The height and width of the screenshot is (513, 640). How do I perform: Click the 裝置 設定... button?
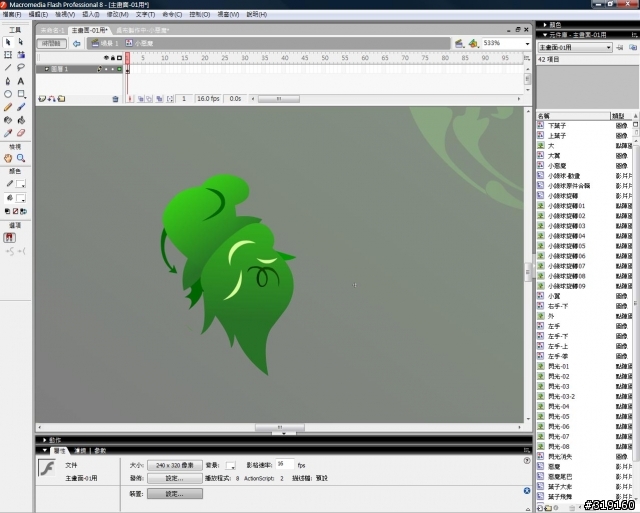click(175, 494)
